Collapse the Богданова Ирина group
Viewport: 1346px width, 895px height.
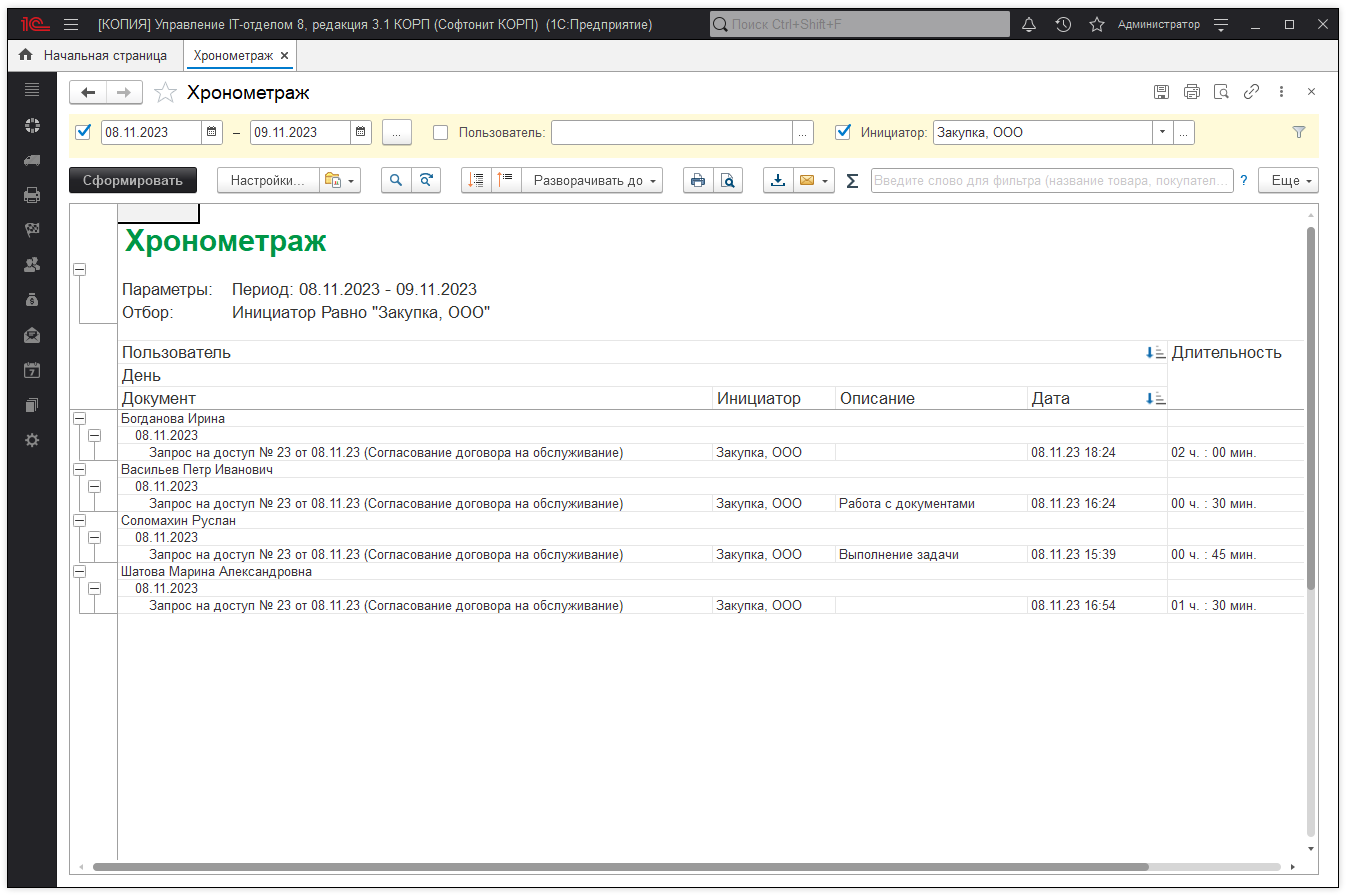click(80, 419)
